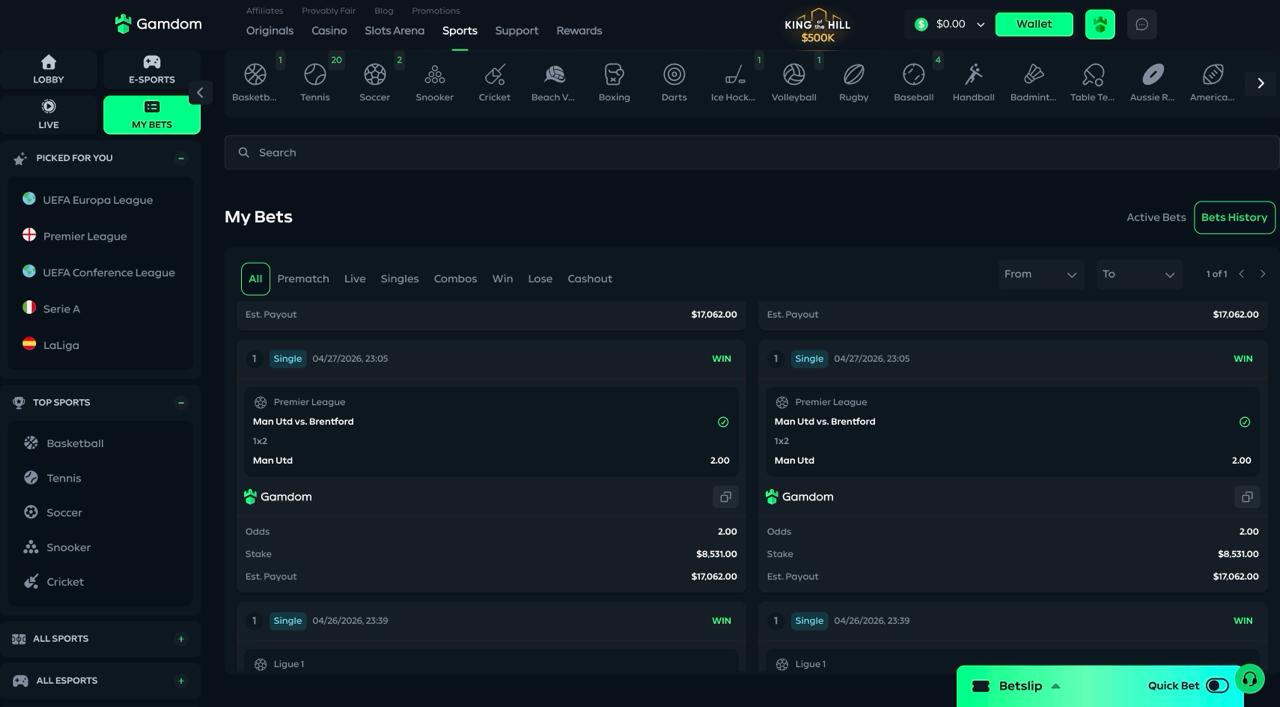Expand the Betslip panel
This screenshot has height=707, width=1280.
[1020, 686]
